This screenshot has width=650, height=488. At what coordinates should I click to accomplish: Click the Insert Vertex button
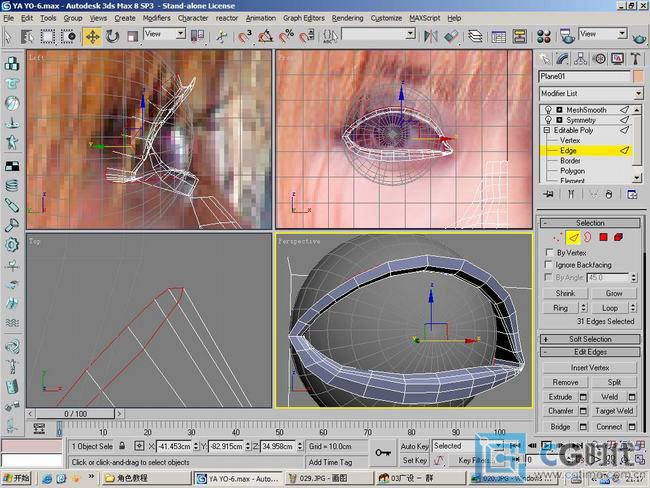click(589, 368)
